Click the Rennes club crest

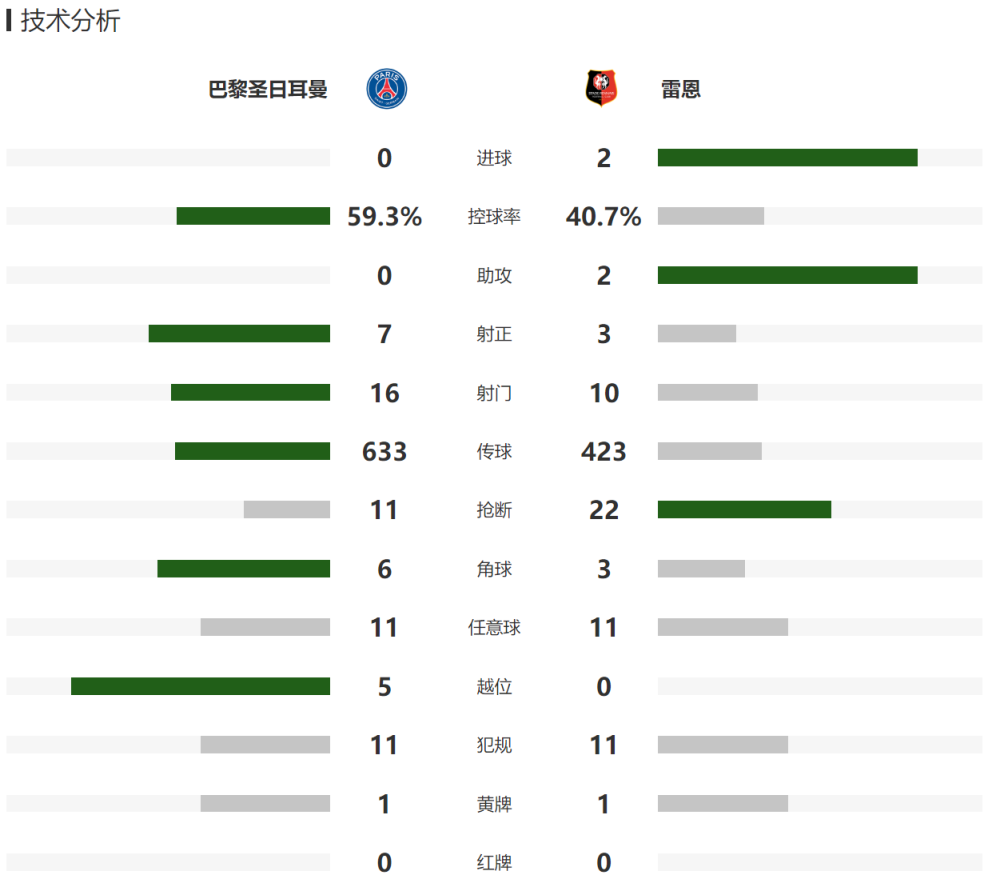coord(601,88)
